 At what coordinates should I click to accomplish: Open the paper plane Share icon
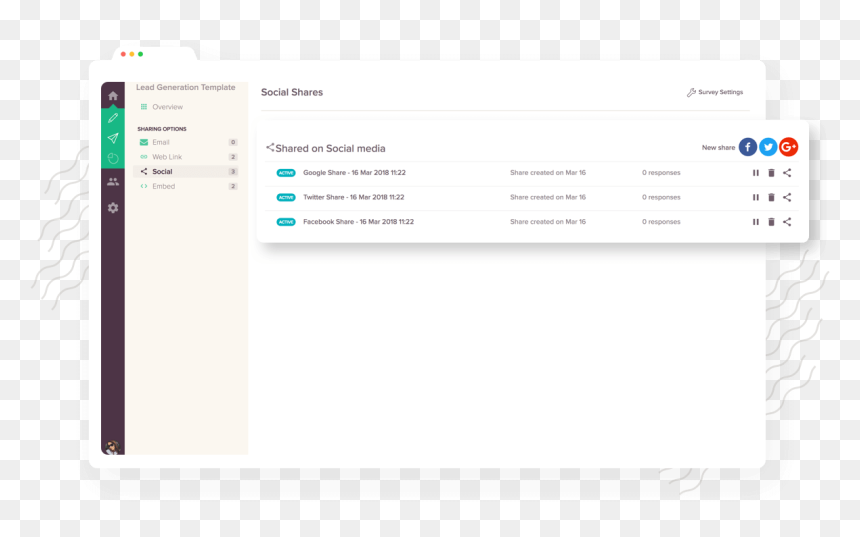(x=112, y=138)
